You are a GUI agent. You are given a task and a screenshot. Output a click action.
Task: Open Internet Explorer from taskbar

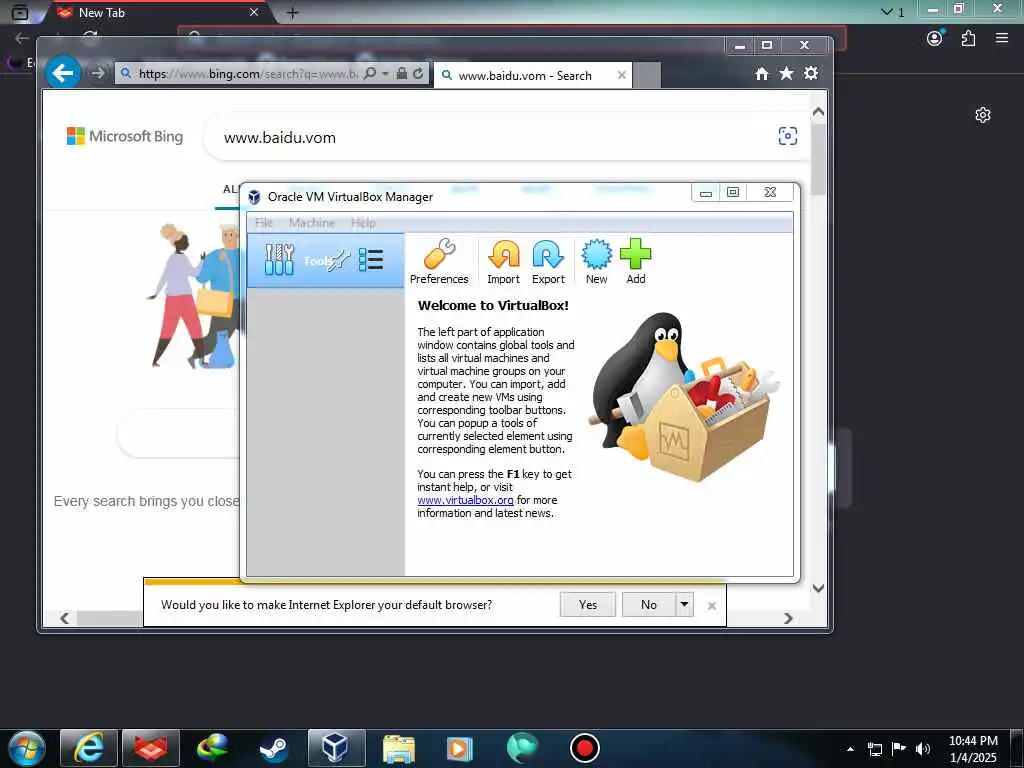[x=89, y=748]
